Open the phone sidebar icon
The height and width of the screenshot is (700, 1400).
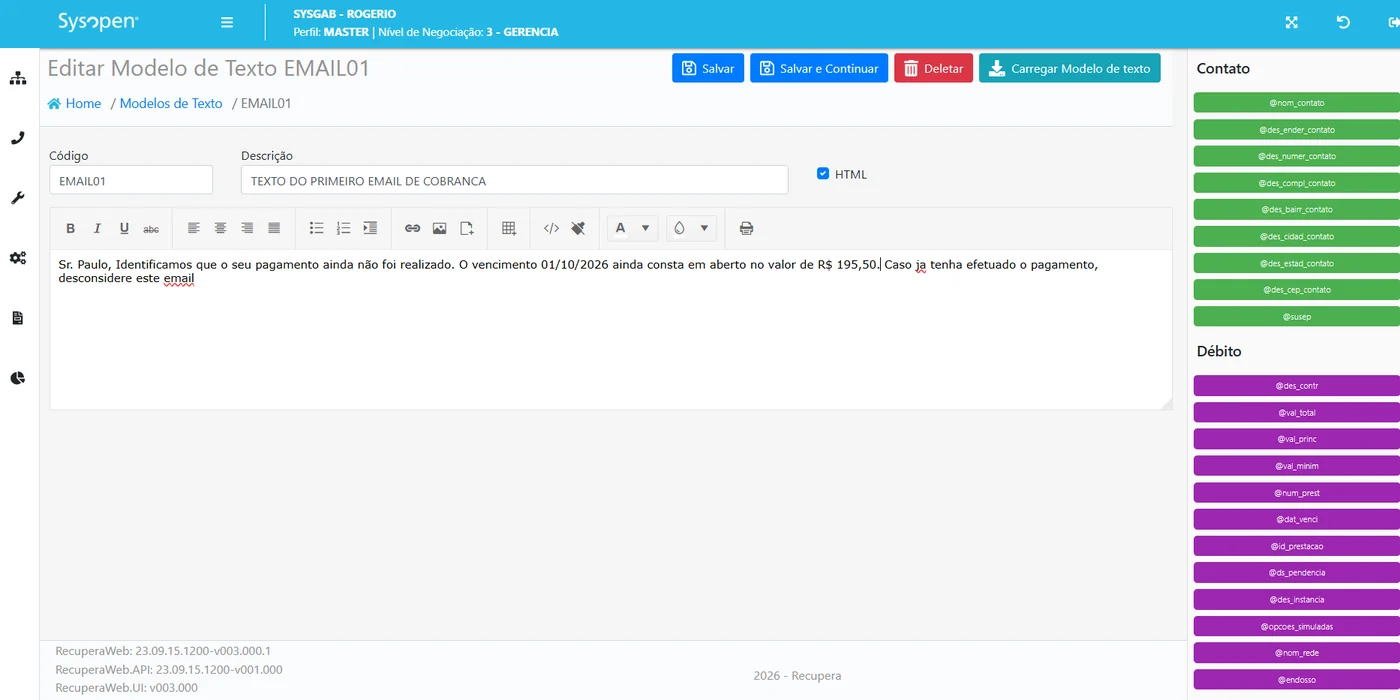coord(18,138)
